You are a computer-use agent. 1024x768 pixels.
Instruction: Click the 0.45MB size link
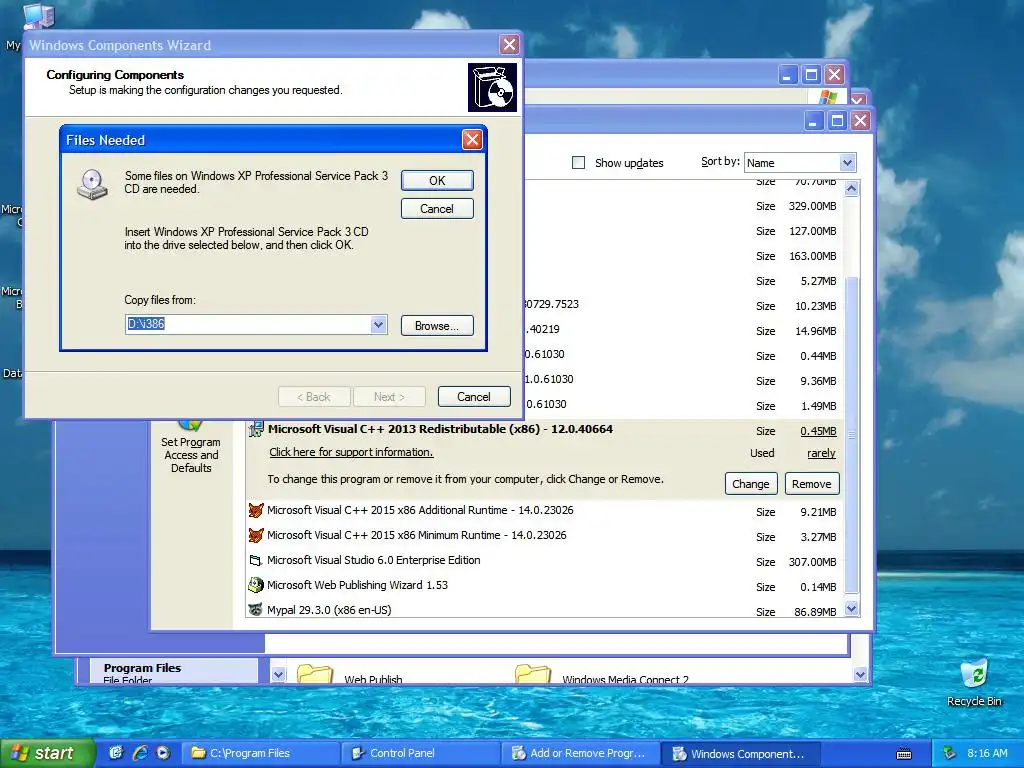[x=818, y=431]
